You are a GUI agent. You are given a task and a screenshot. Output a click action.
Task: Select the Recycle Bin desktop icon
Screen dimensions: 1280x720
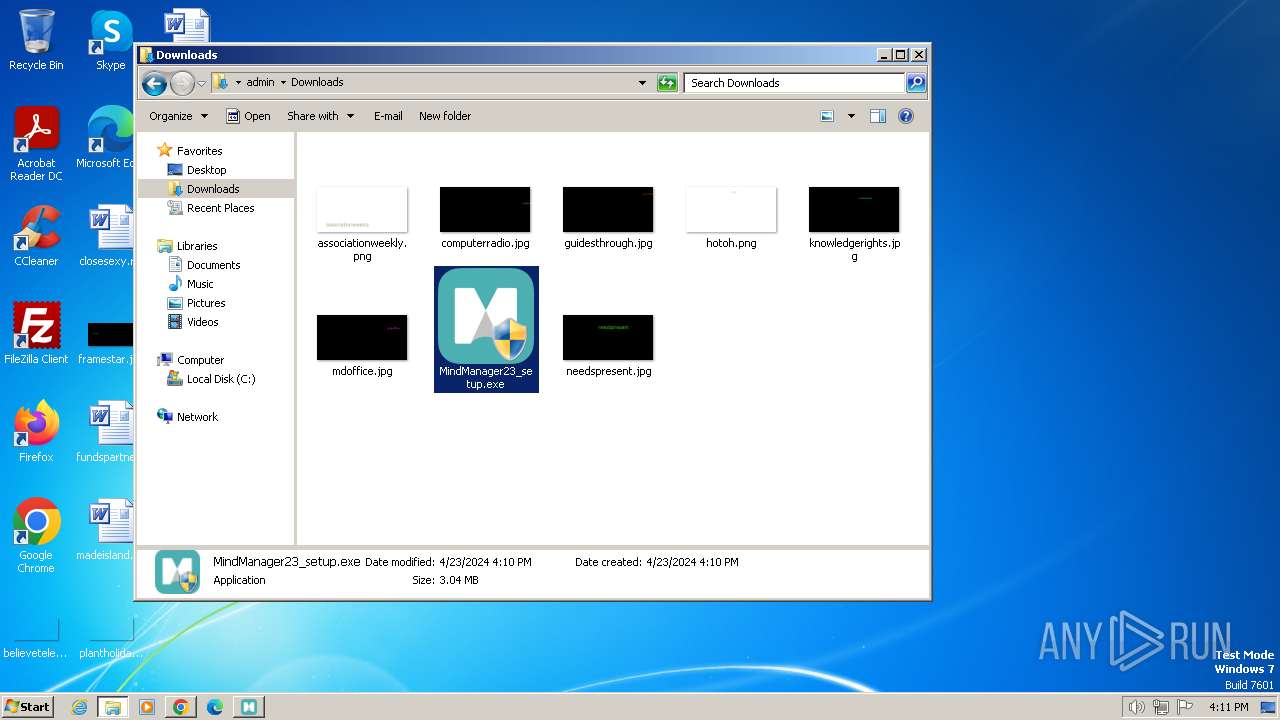[x=36, y=40]
